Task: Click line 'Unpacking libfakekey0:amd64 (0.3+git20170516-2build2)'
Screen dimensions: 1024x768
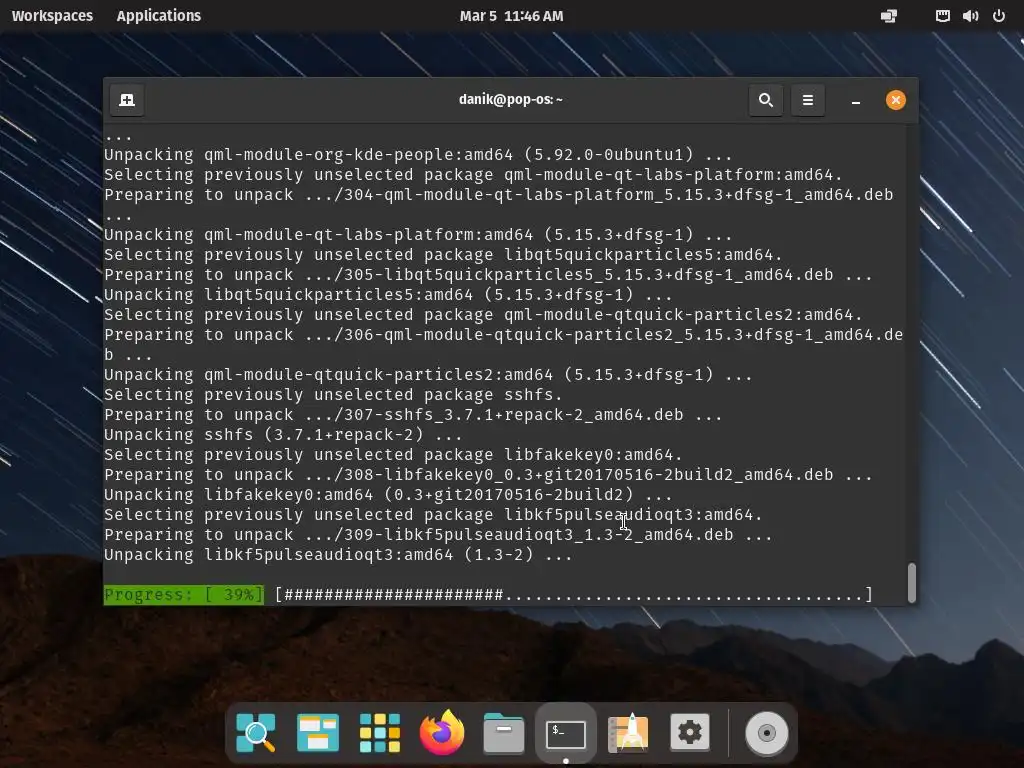Action: click(x=368, y=495)
